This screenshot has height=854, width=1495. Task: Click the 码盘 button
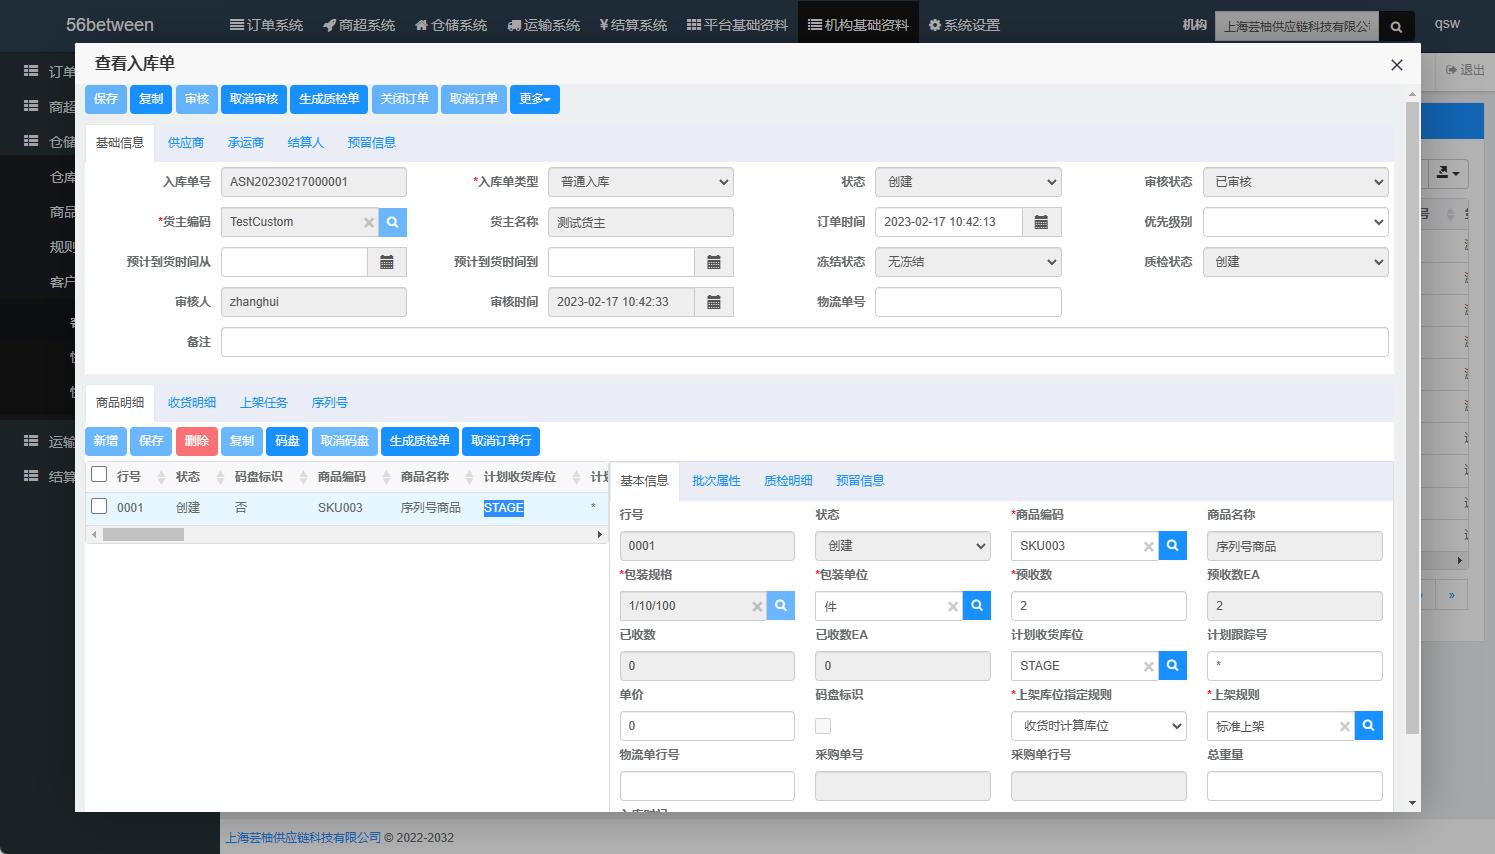tap(287, 441)
